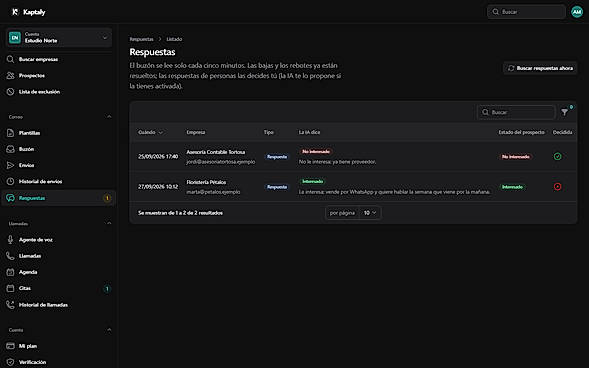Click the inbox icon beside Buzón
589x368 pixels.
(x=11, y=149)
